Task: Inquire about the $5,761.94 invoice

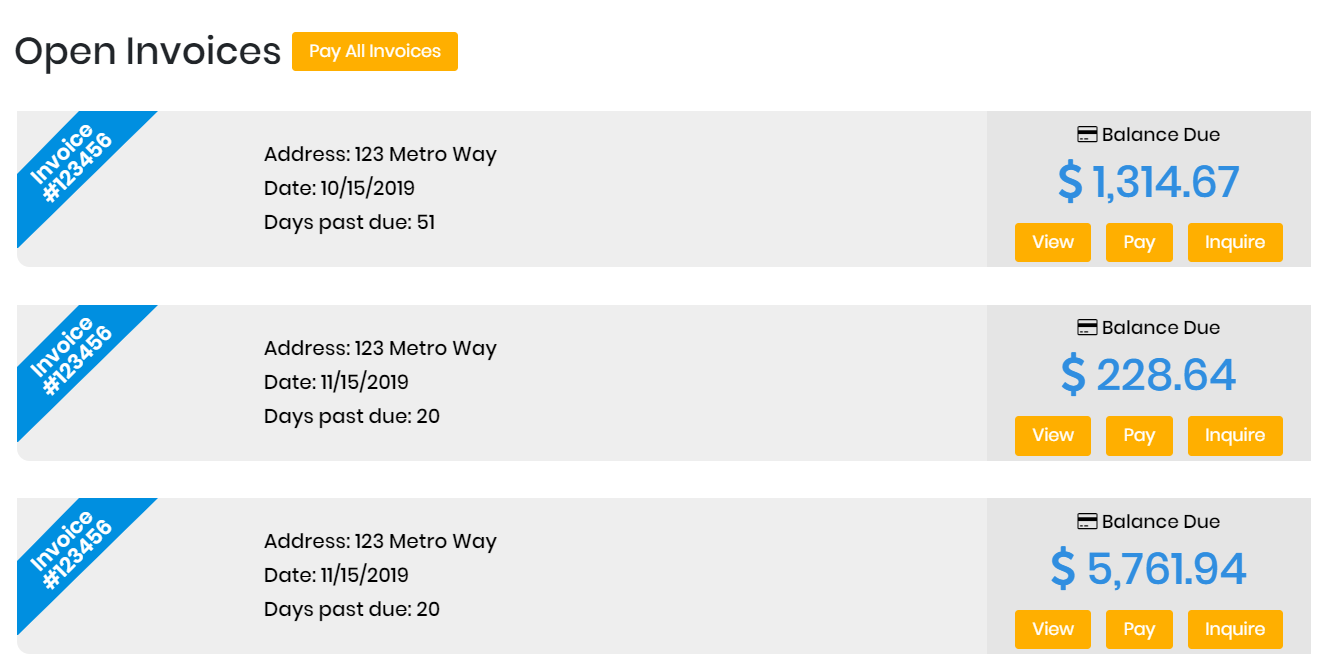Action: (1235, 629)
